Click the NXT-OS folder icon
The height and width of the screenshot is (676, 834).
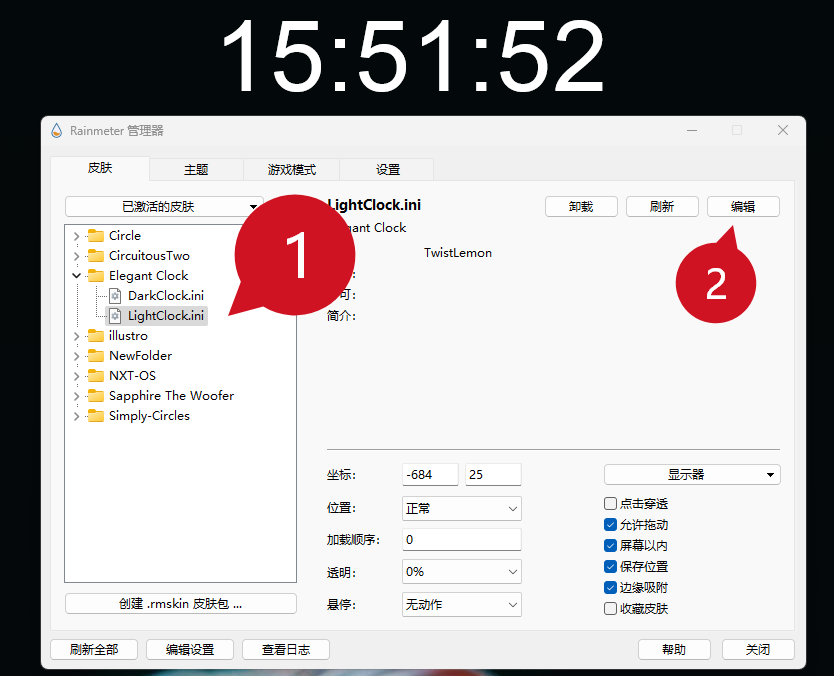[96, 375]
